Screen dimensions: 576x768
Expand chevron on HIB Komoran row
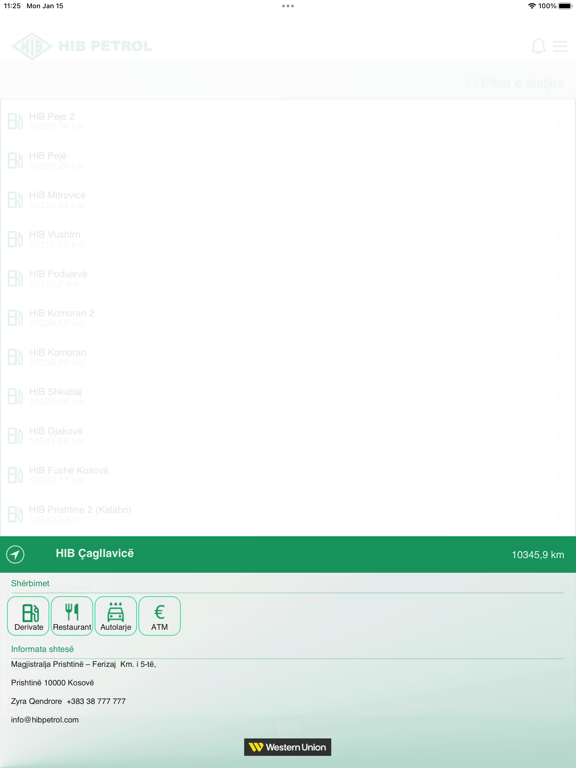(558, 357)
